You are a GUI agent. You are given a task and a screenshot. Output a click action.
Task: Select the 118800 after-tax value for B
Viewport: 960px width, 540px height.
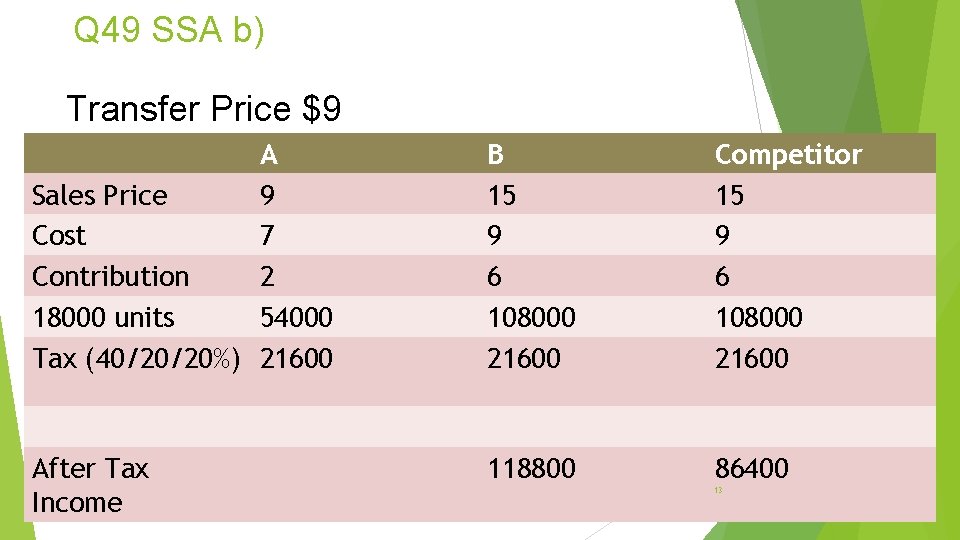(531, 468)
